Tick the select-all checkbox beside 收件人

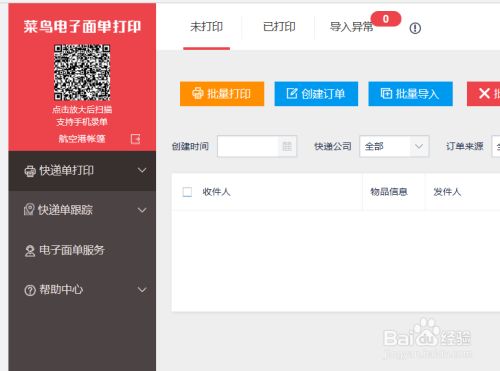click(187, 192)
